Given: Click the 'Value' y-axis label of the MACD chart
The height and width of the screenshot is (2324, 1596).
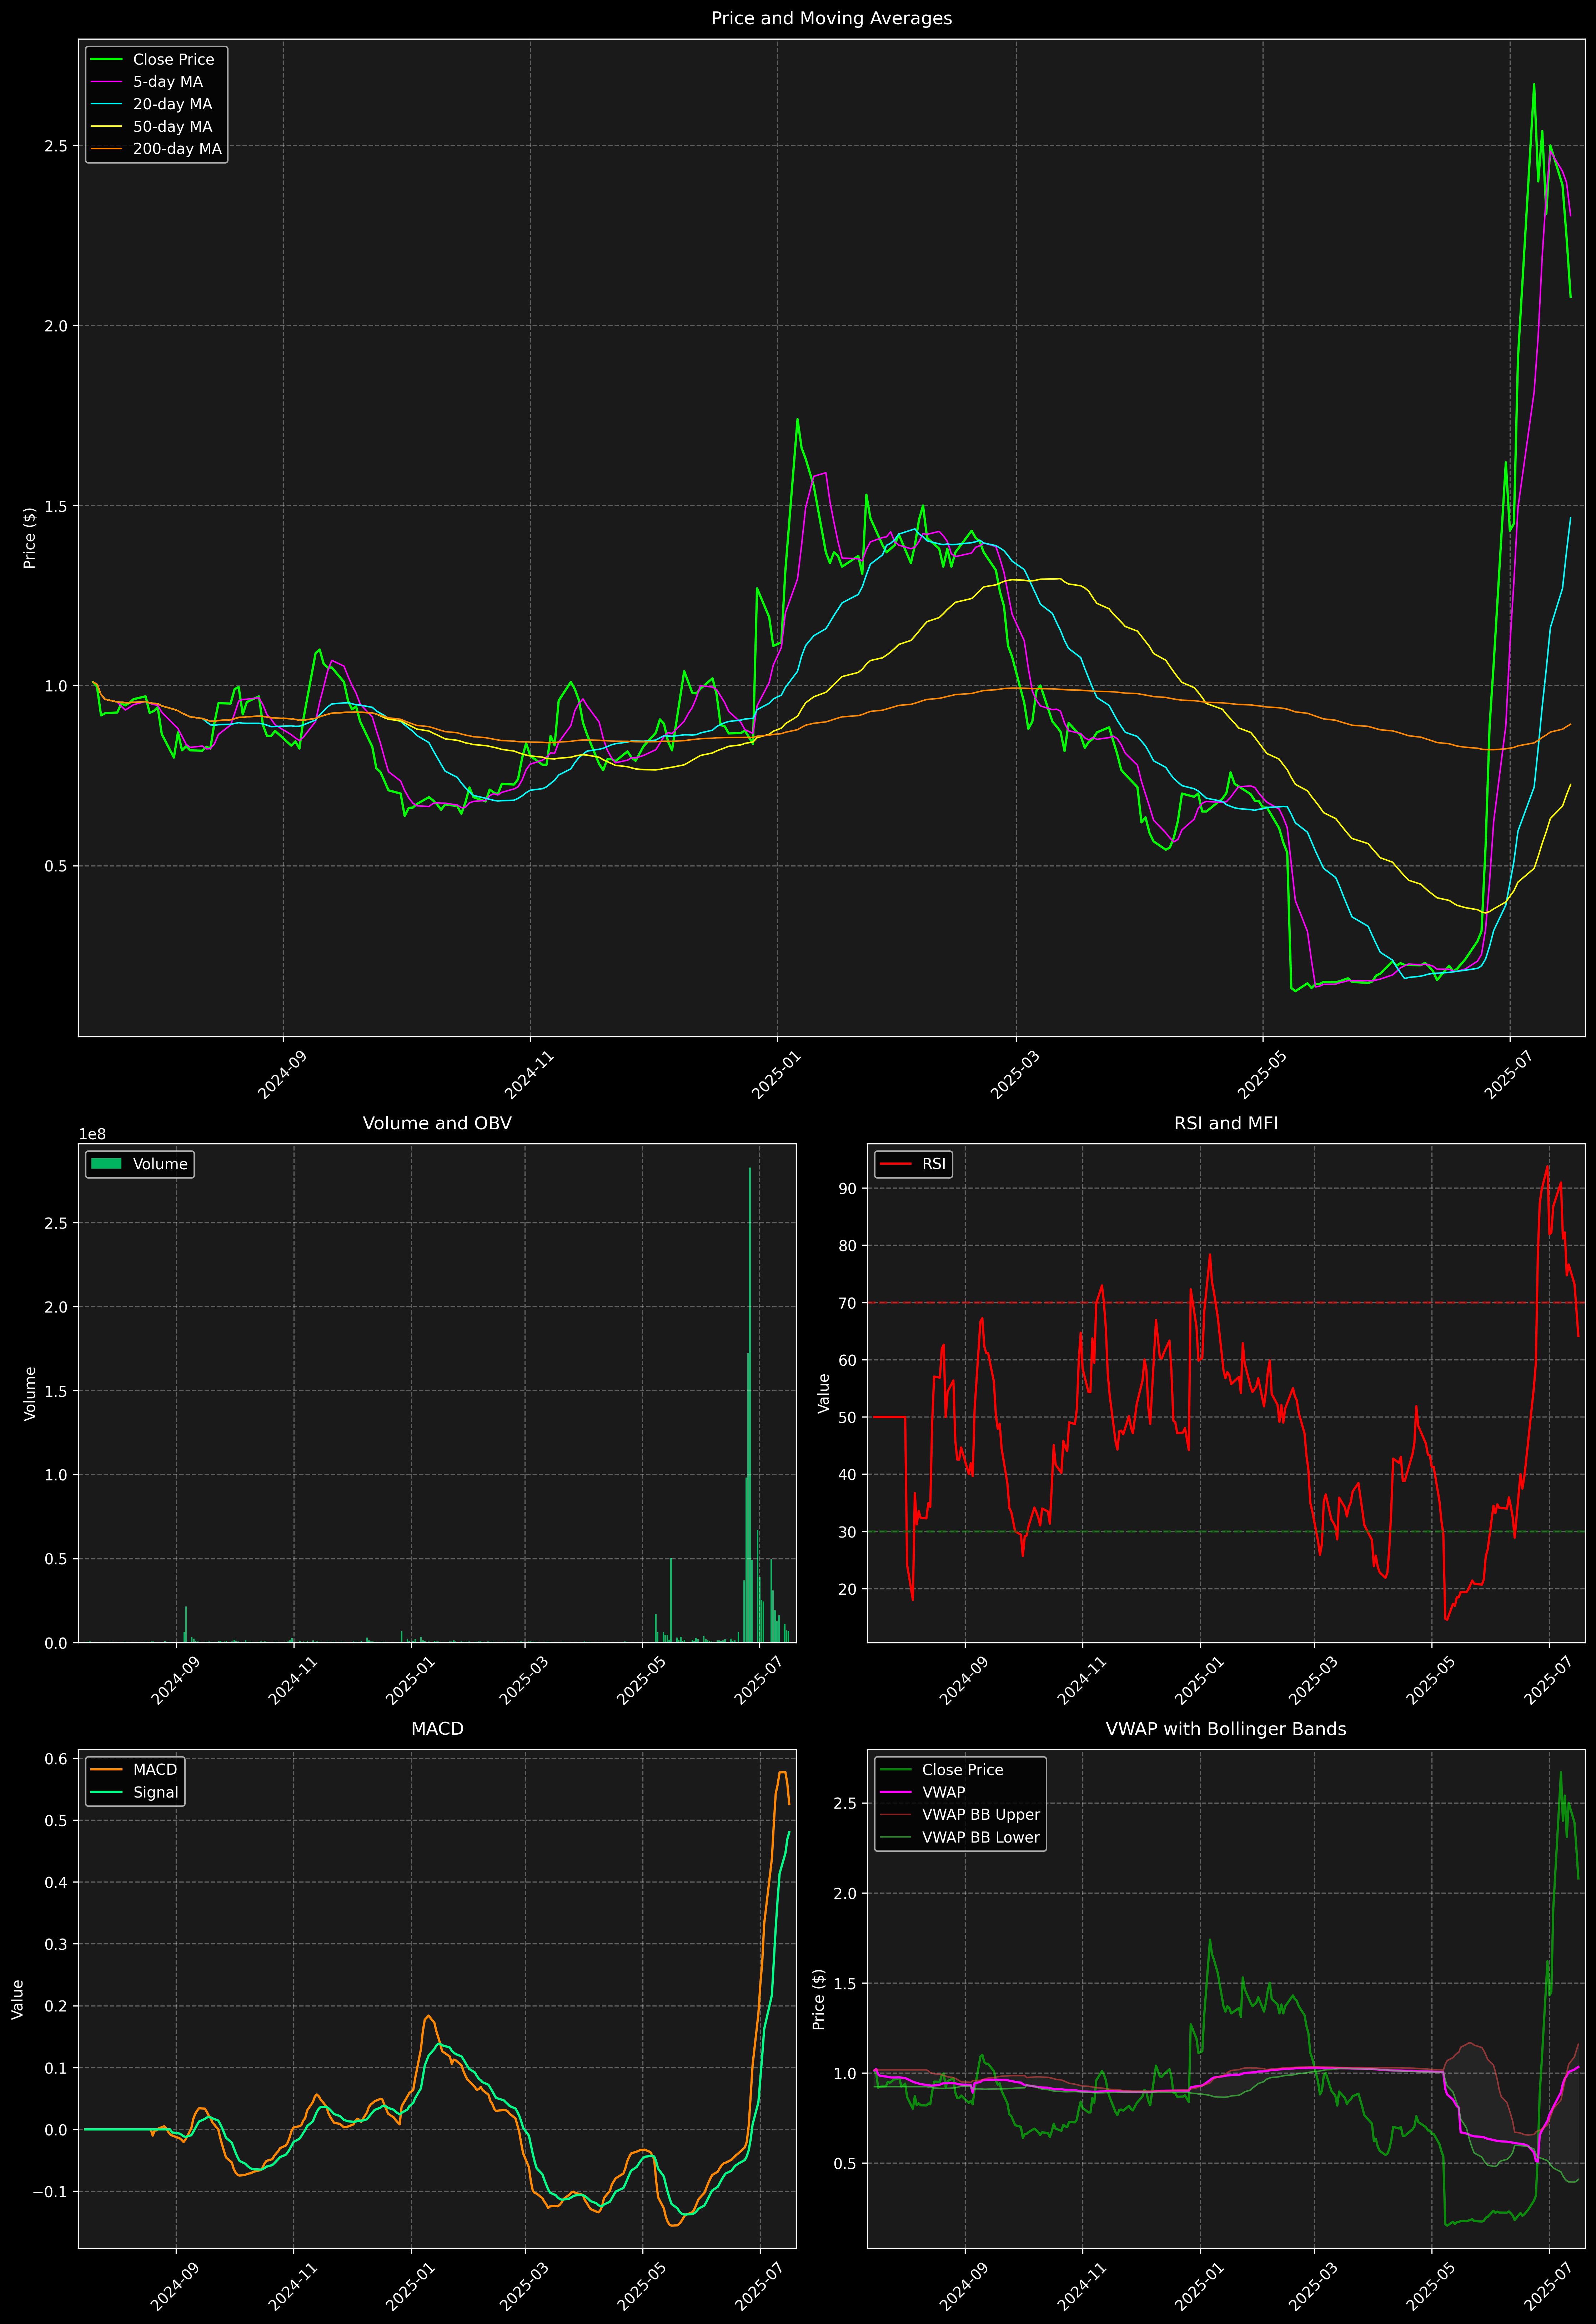Looking at the screenshot, I should point(18,1999).
